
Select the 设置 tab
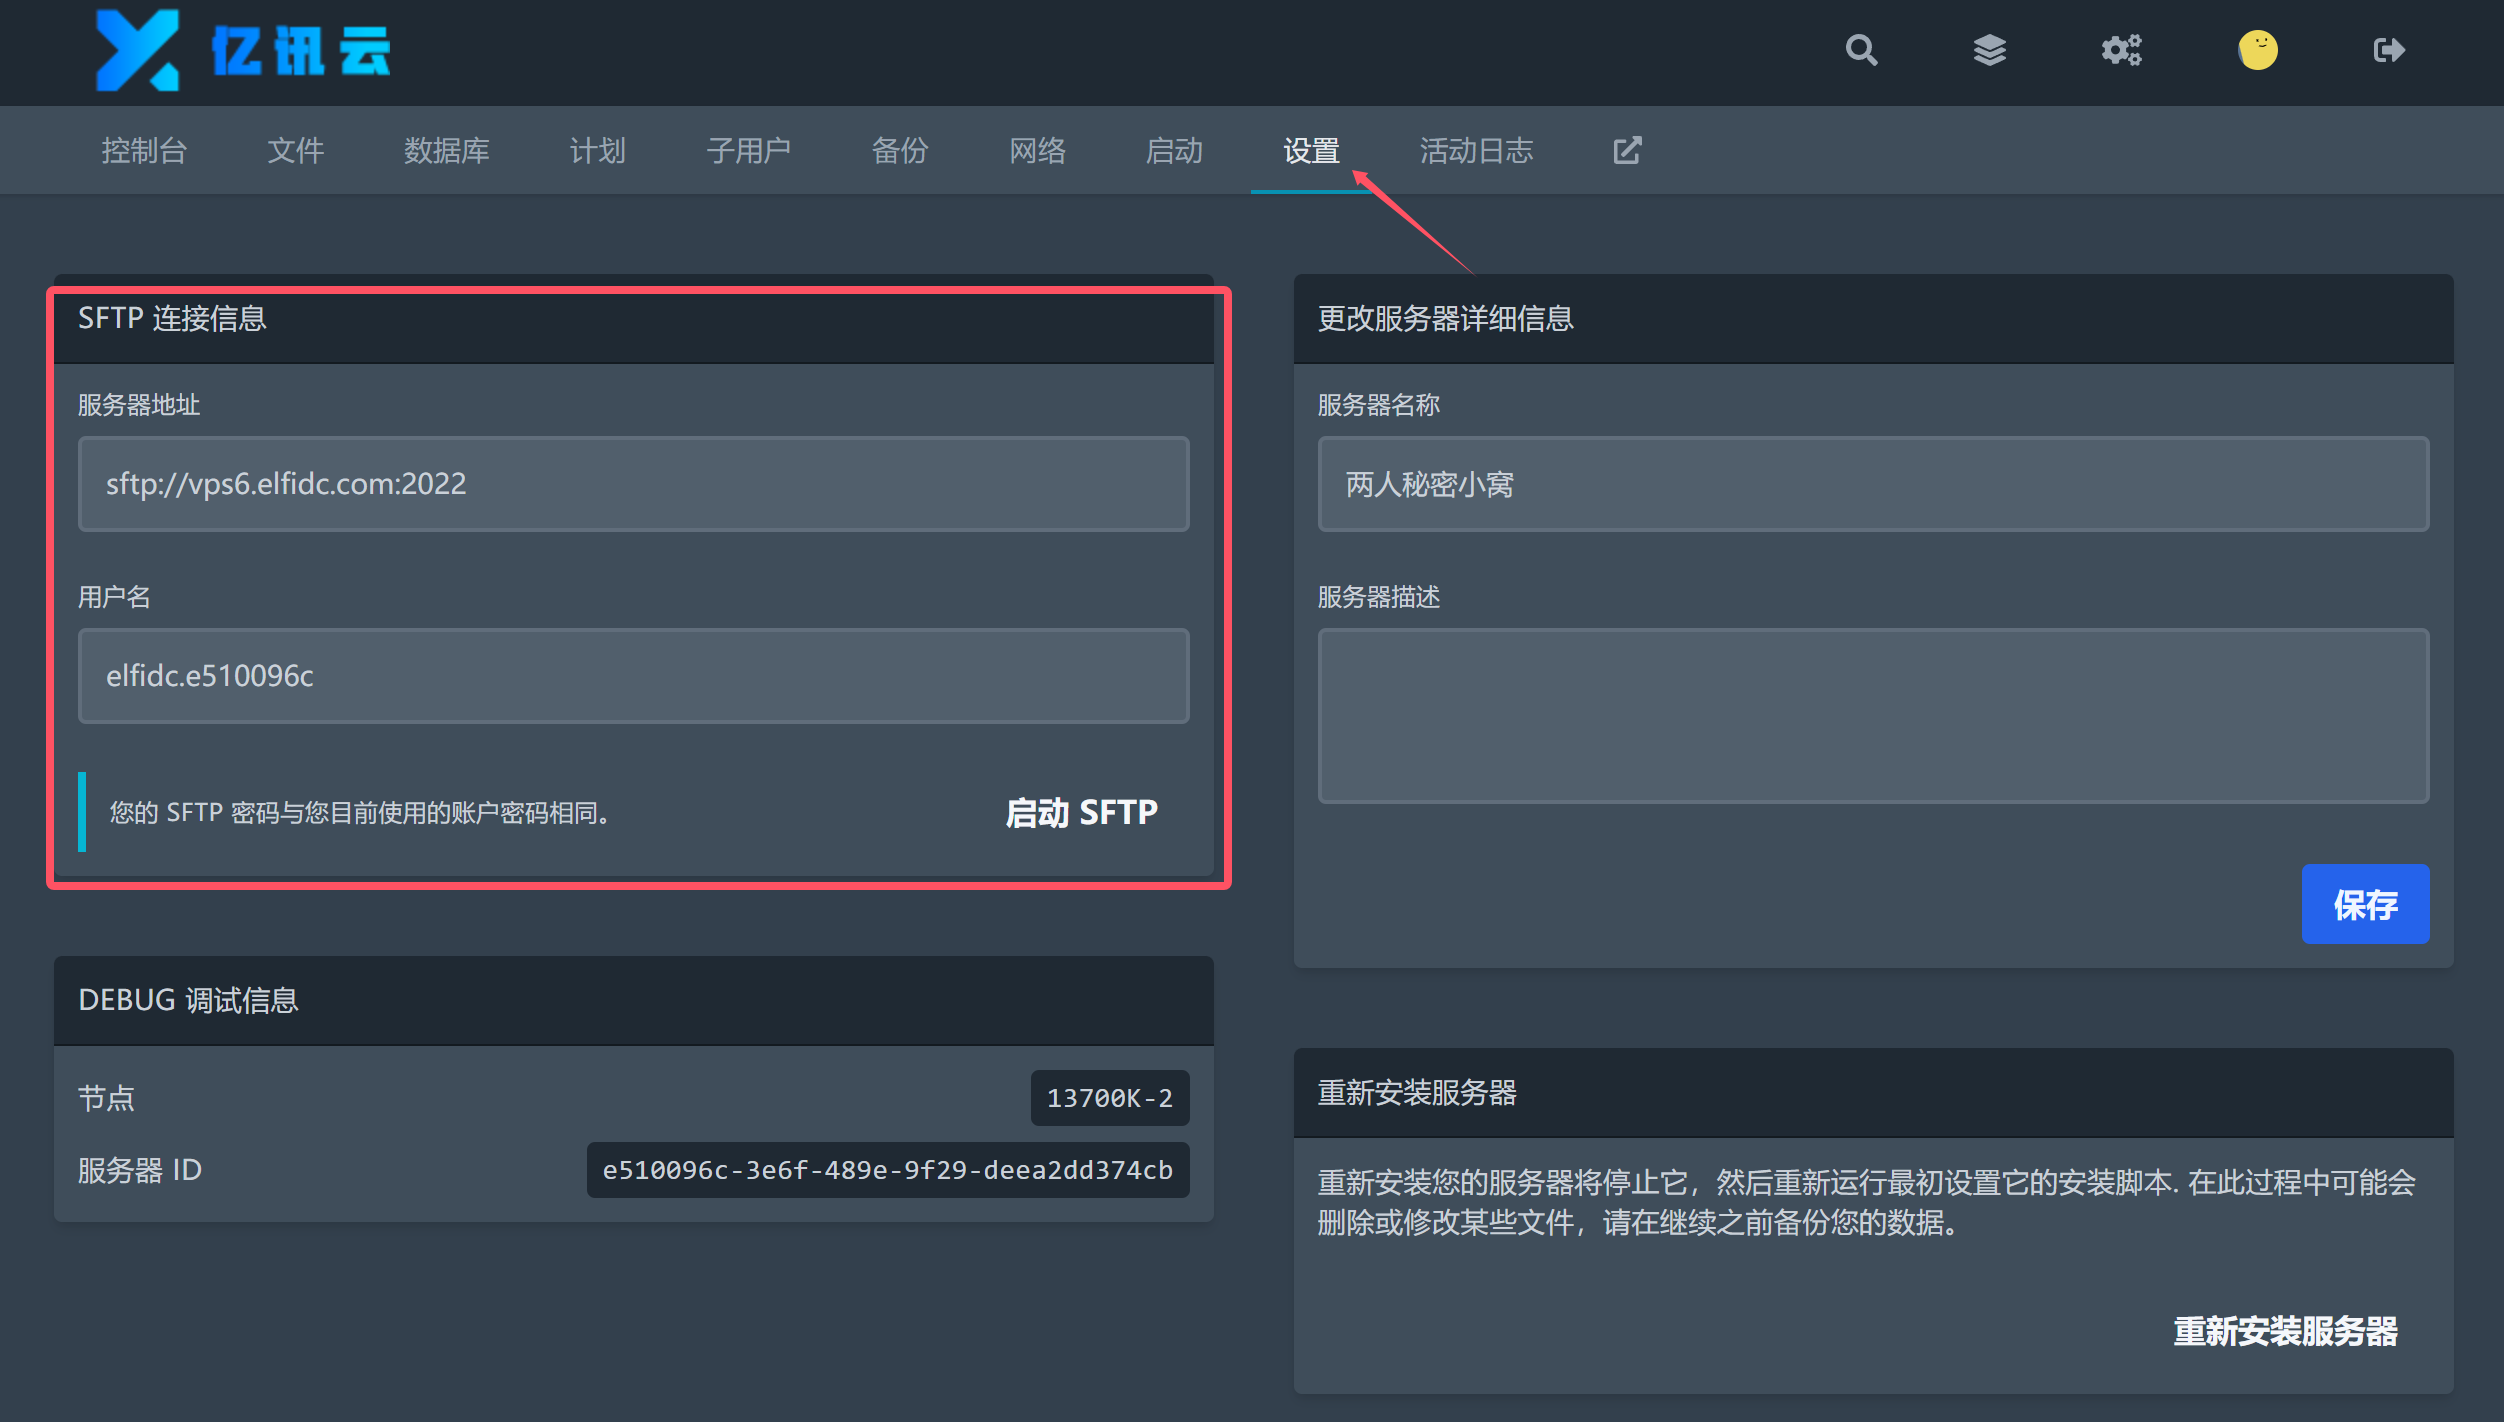pos(1311,150)
